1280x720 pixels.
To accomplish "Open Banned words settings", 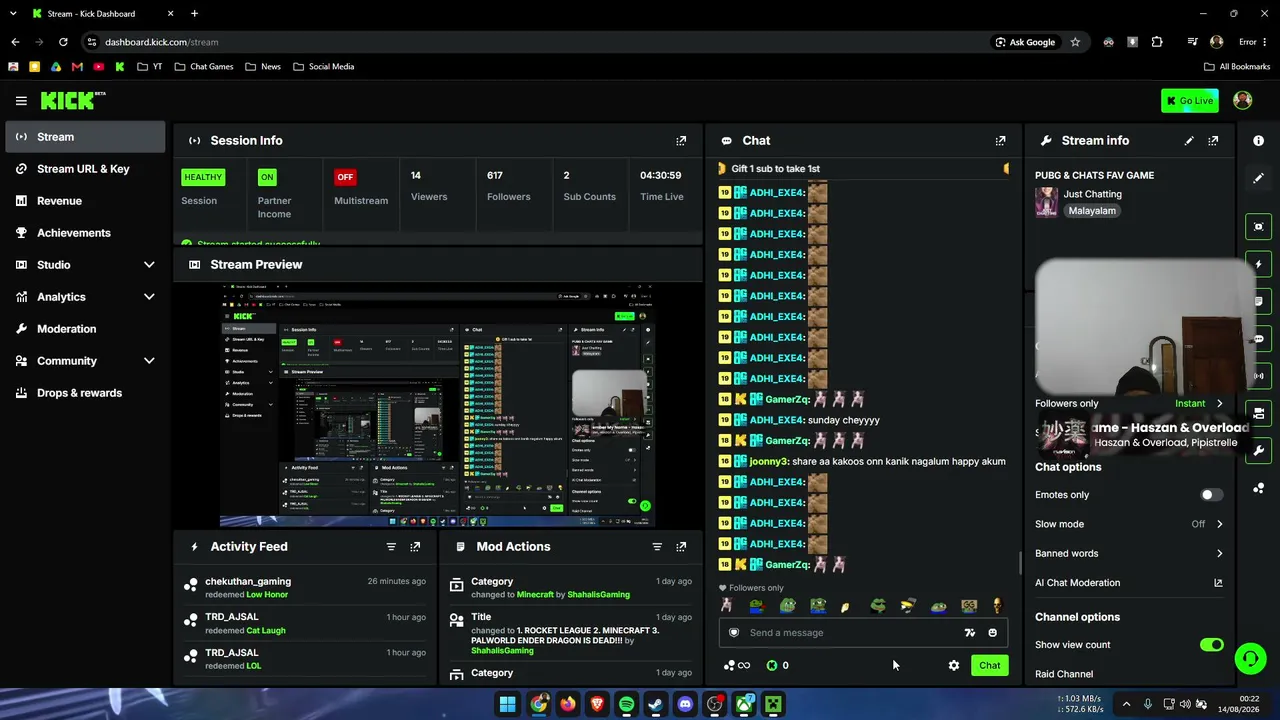I will point(1129,553).
